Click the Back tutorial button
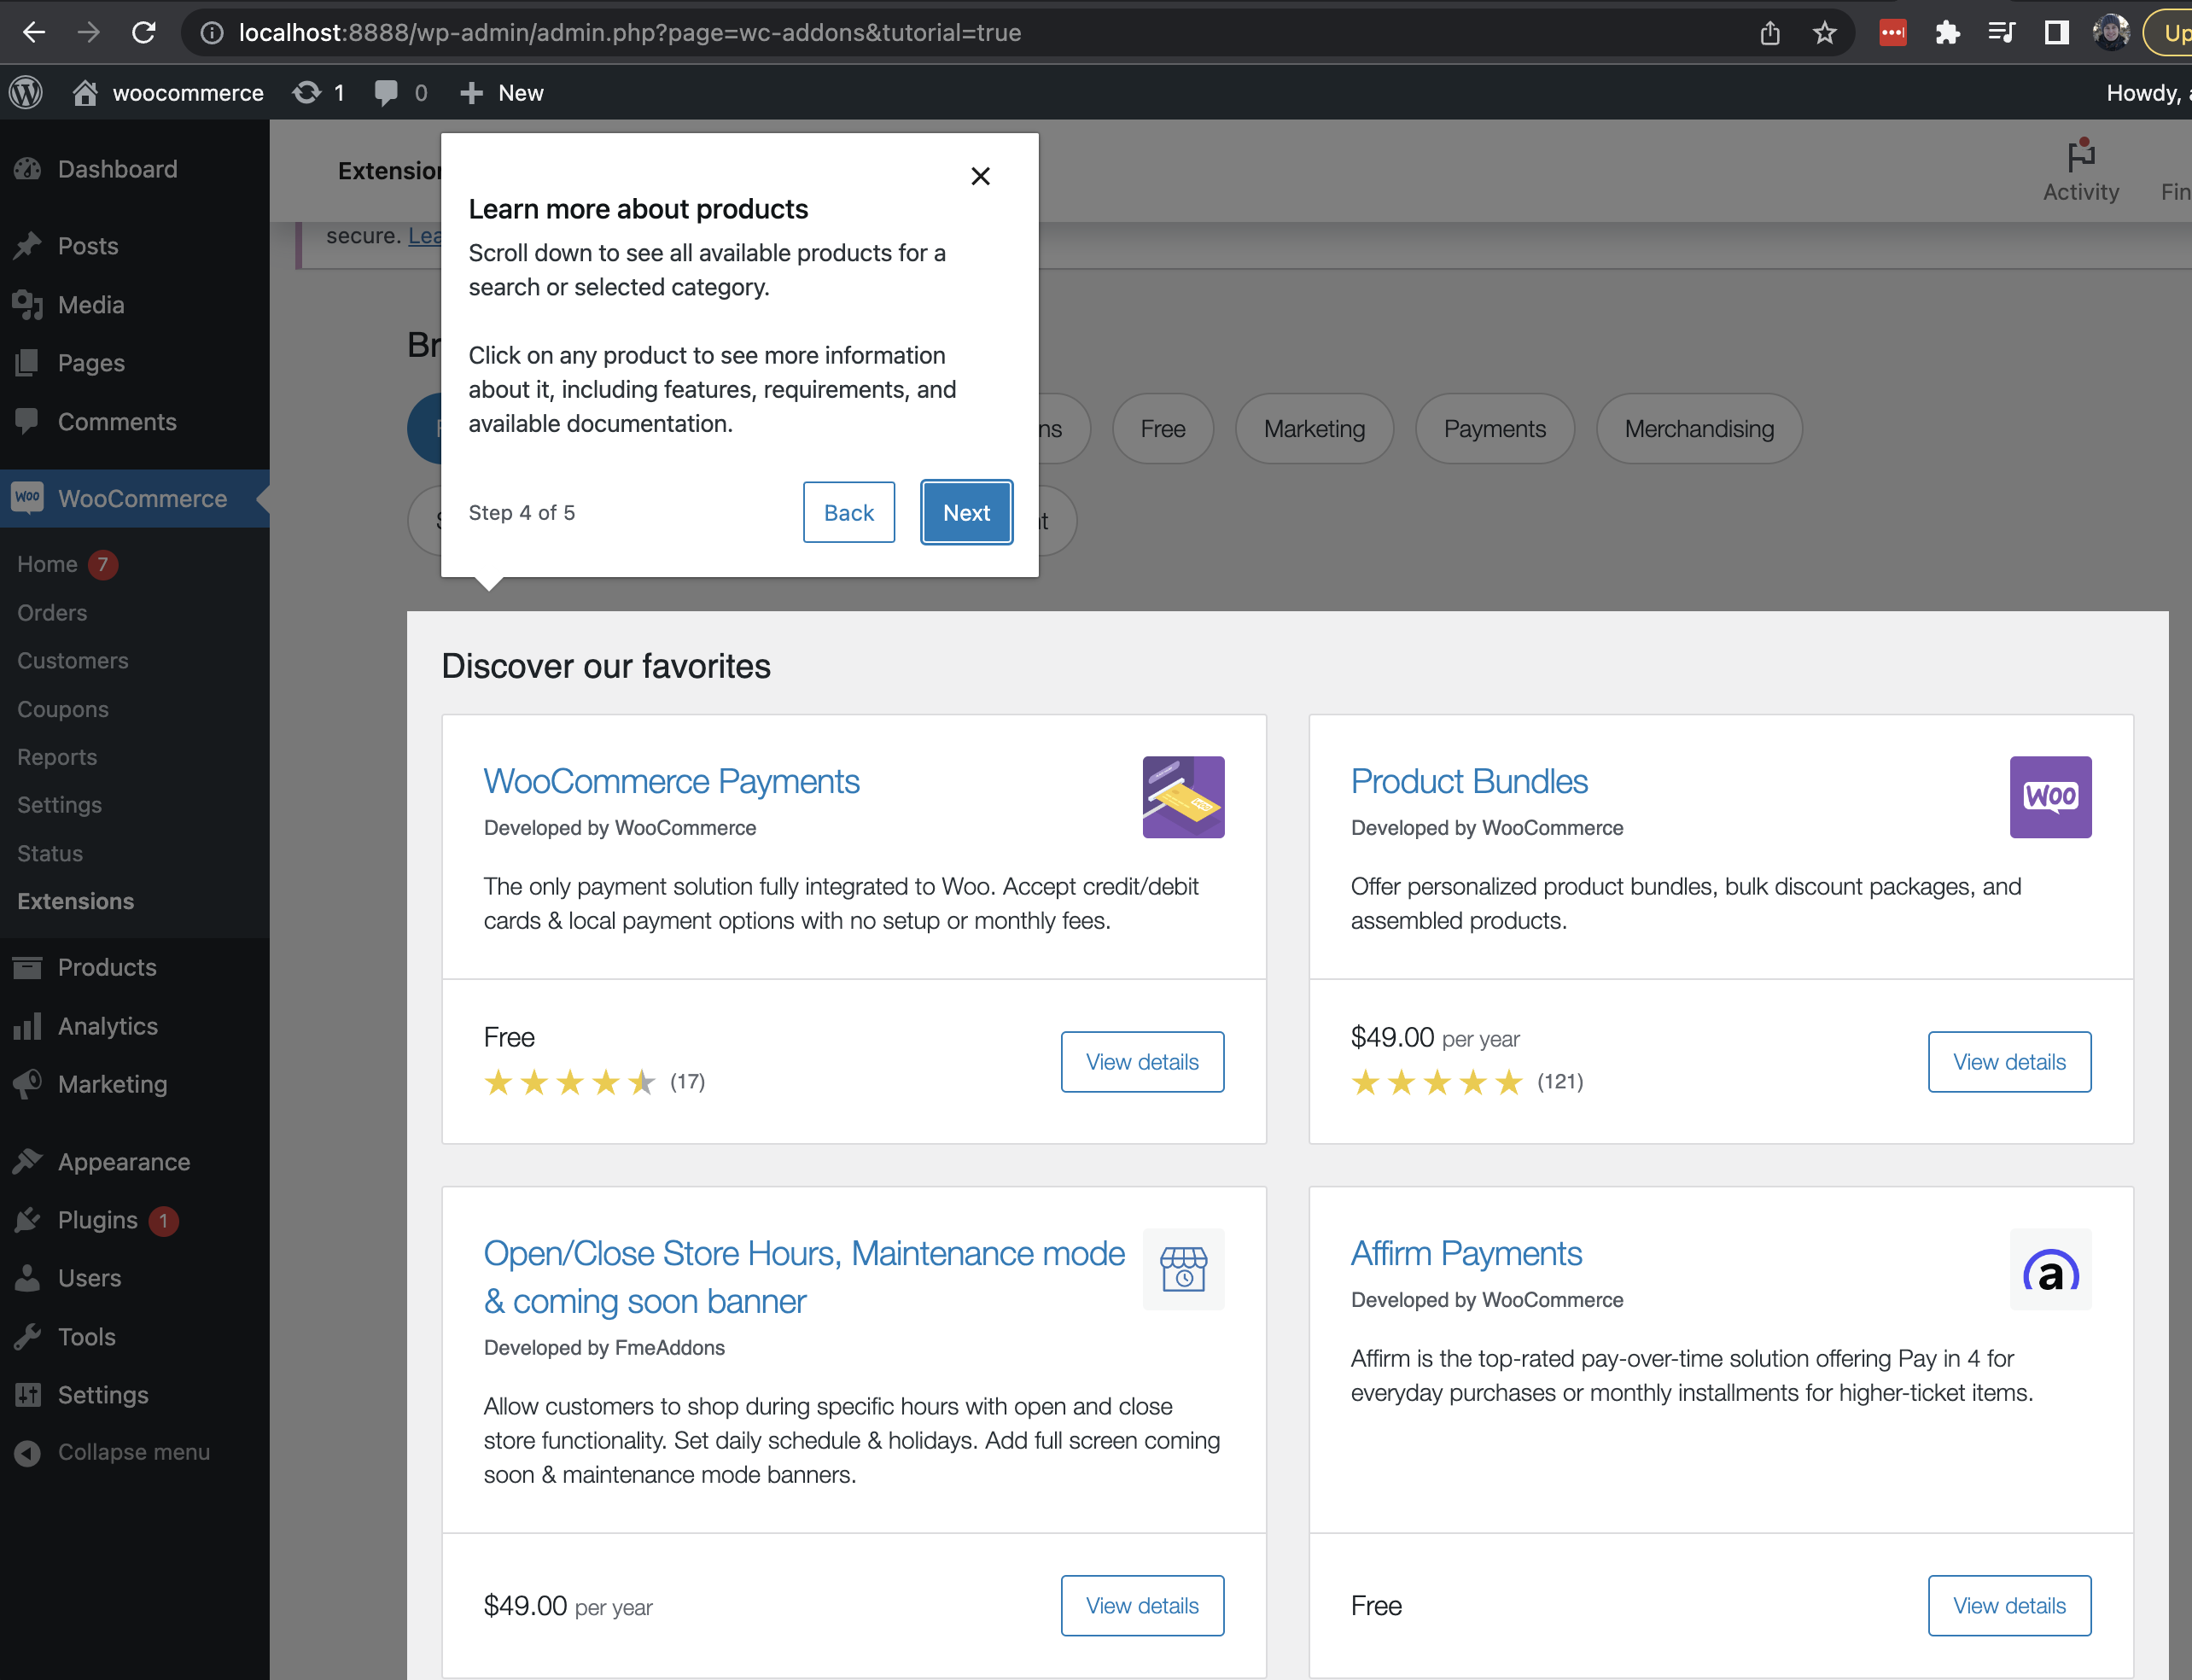The height and width of the screenshot is (1680, 2192). tap(848, 513)
